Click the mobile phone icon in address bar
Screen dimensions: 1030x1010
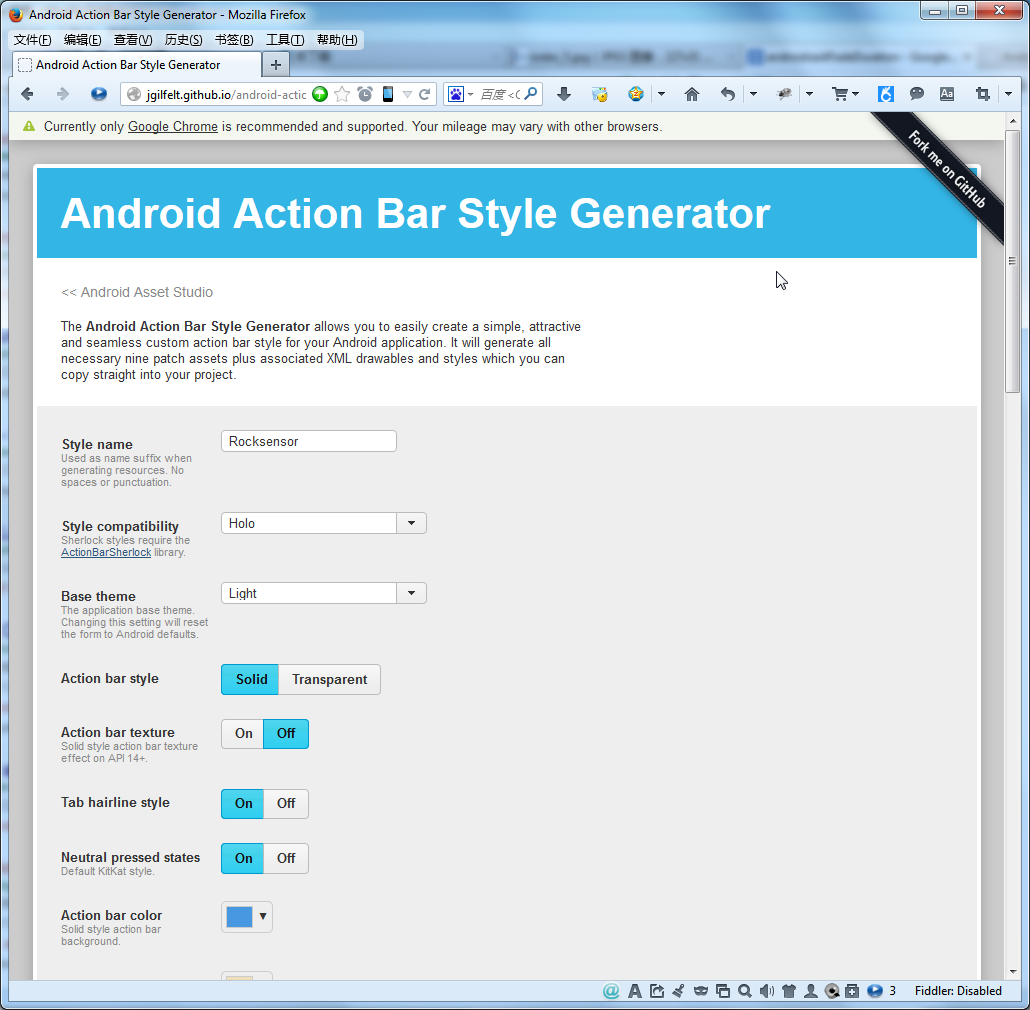tap(388, 95)
